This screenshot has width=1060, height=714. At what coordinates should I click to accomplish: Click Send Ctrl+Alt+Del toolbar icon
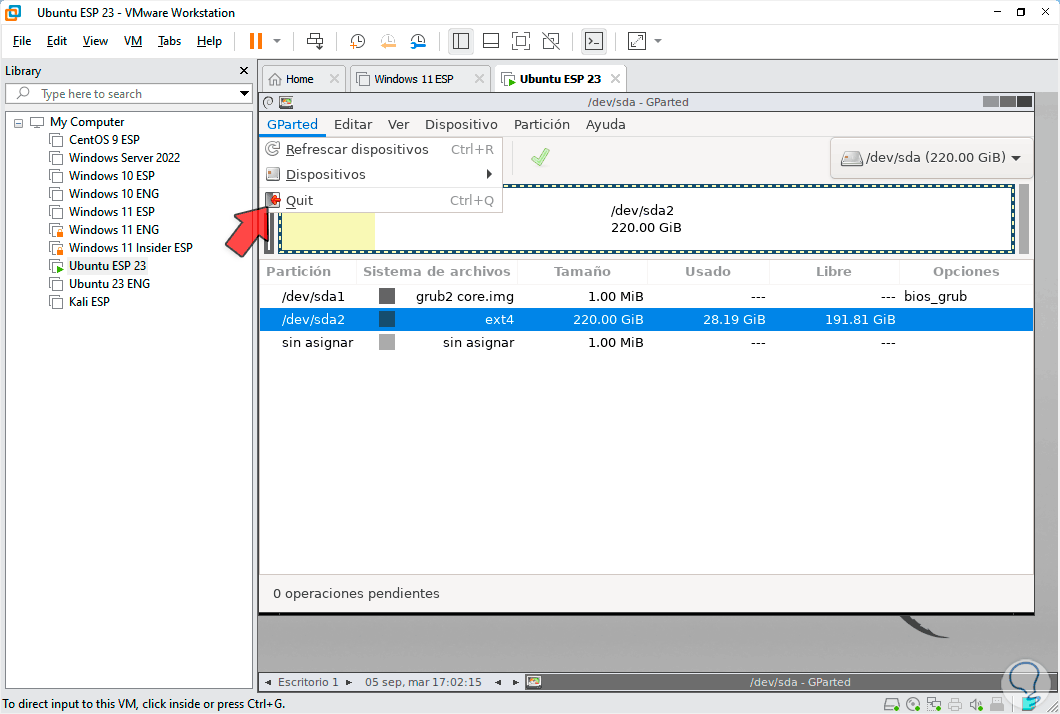(315, 41)
